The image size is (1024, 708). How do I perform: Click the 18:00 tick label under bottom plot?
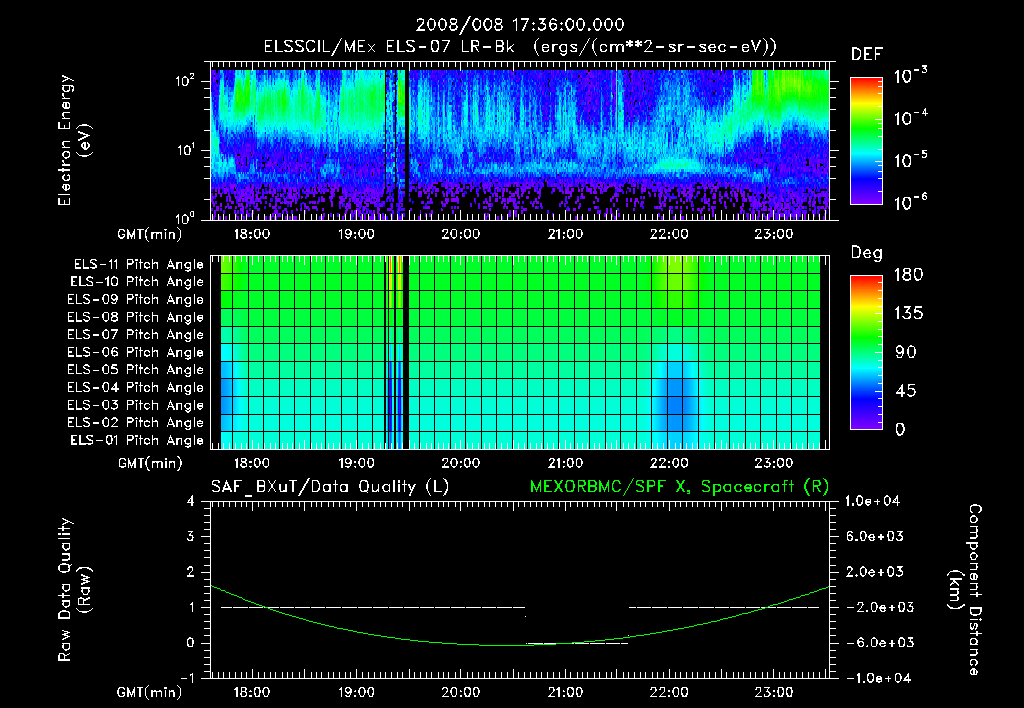pos(251,692)
